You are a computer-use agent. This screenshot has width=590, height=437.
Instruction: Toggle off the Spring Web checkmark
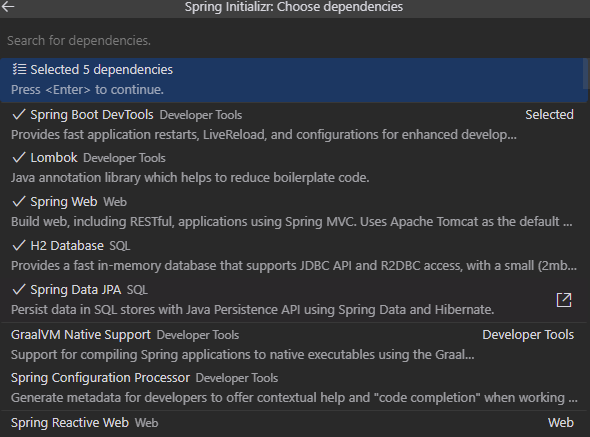(x=19, y=201)
